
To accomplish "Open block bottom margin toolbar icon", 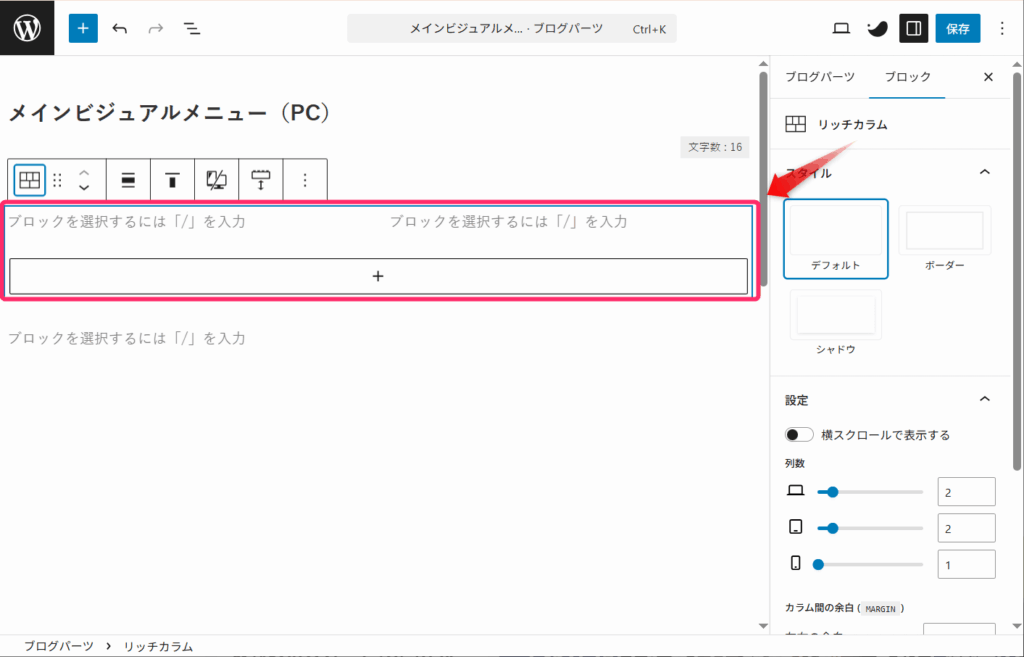I will pyautogui.click(x=261, y=180).
